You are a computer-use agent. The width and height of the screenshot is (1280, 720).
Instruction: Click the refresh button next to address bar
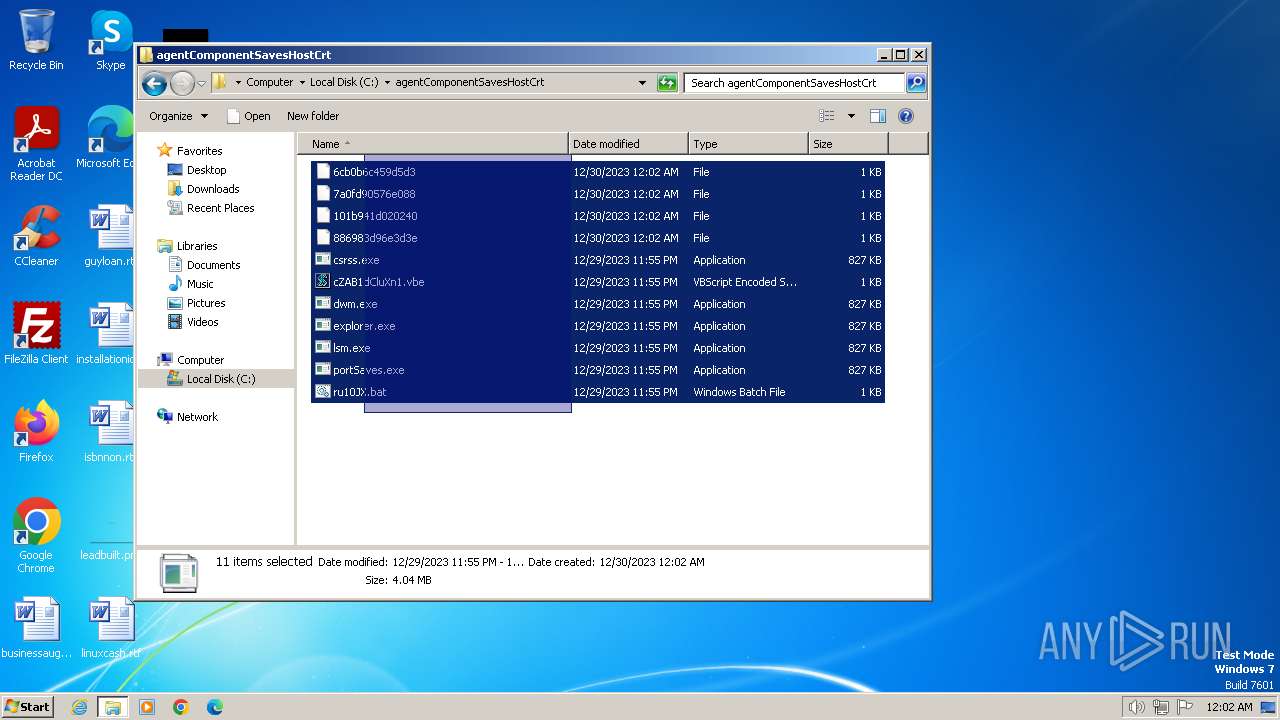(667, 83)
